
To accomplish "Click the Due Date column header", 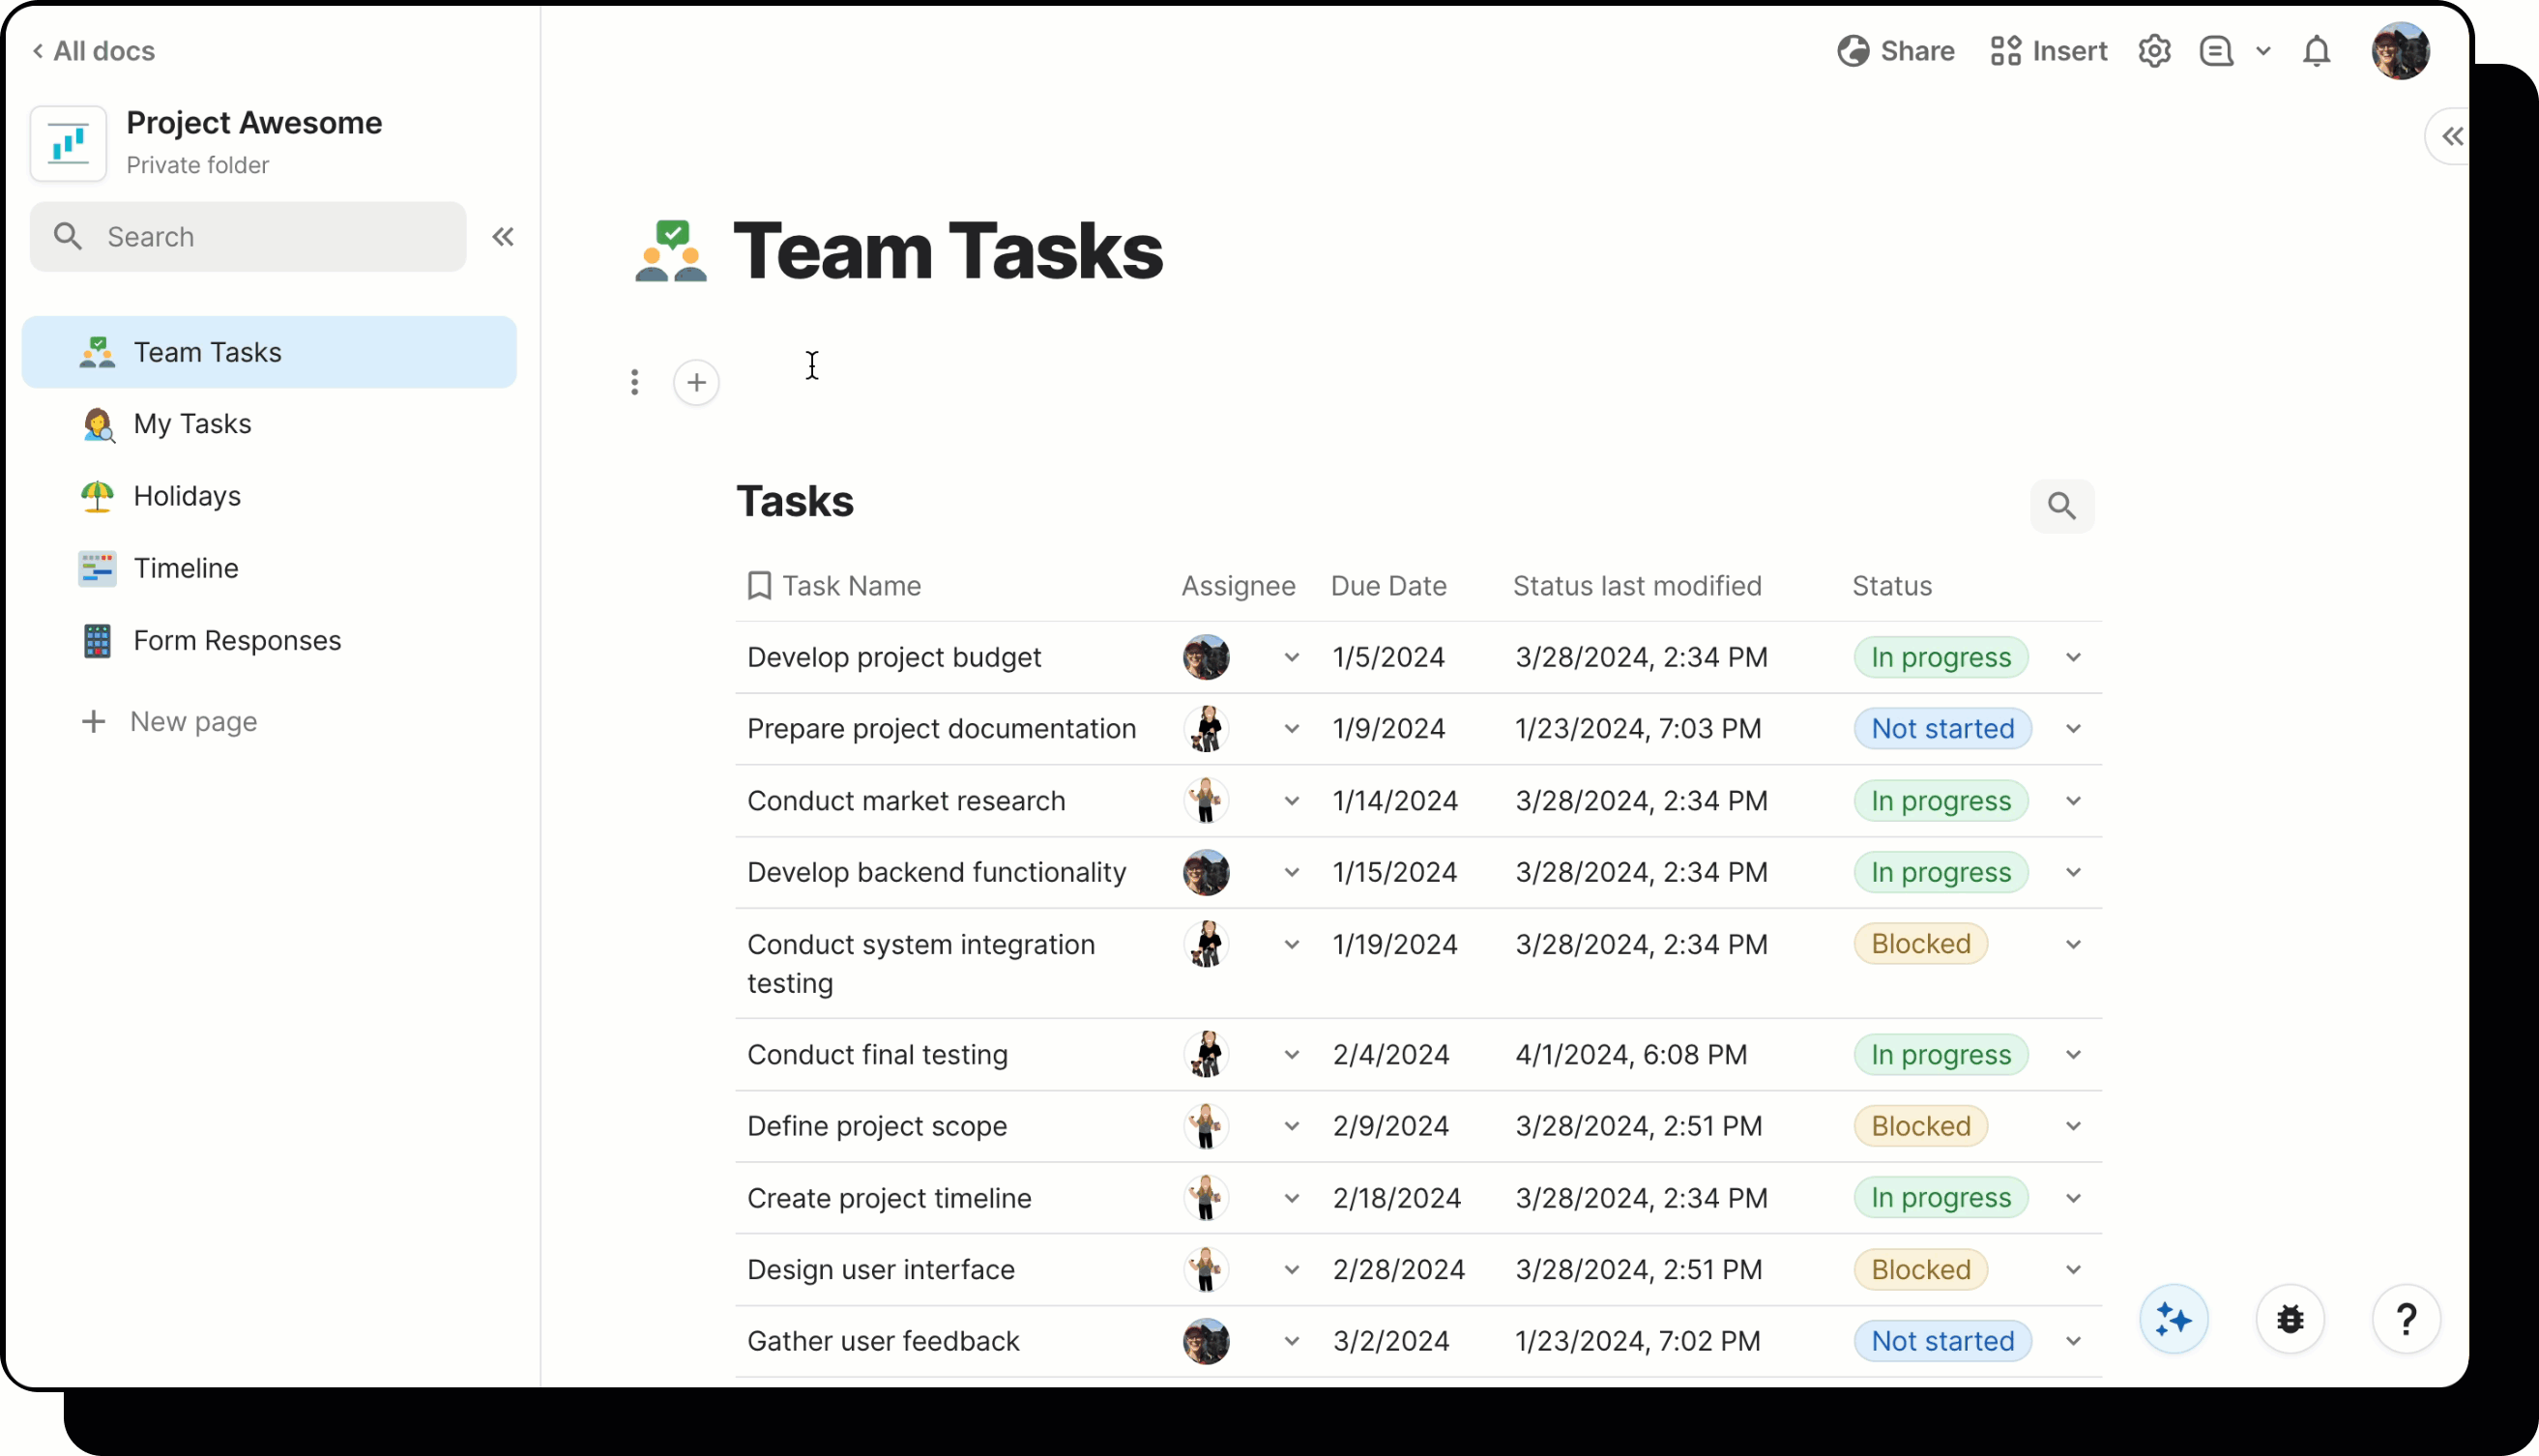I will pyautogui.click(x=1388, y=586).
